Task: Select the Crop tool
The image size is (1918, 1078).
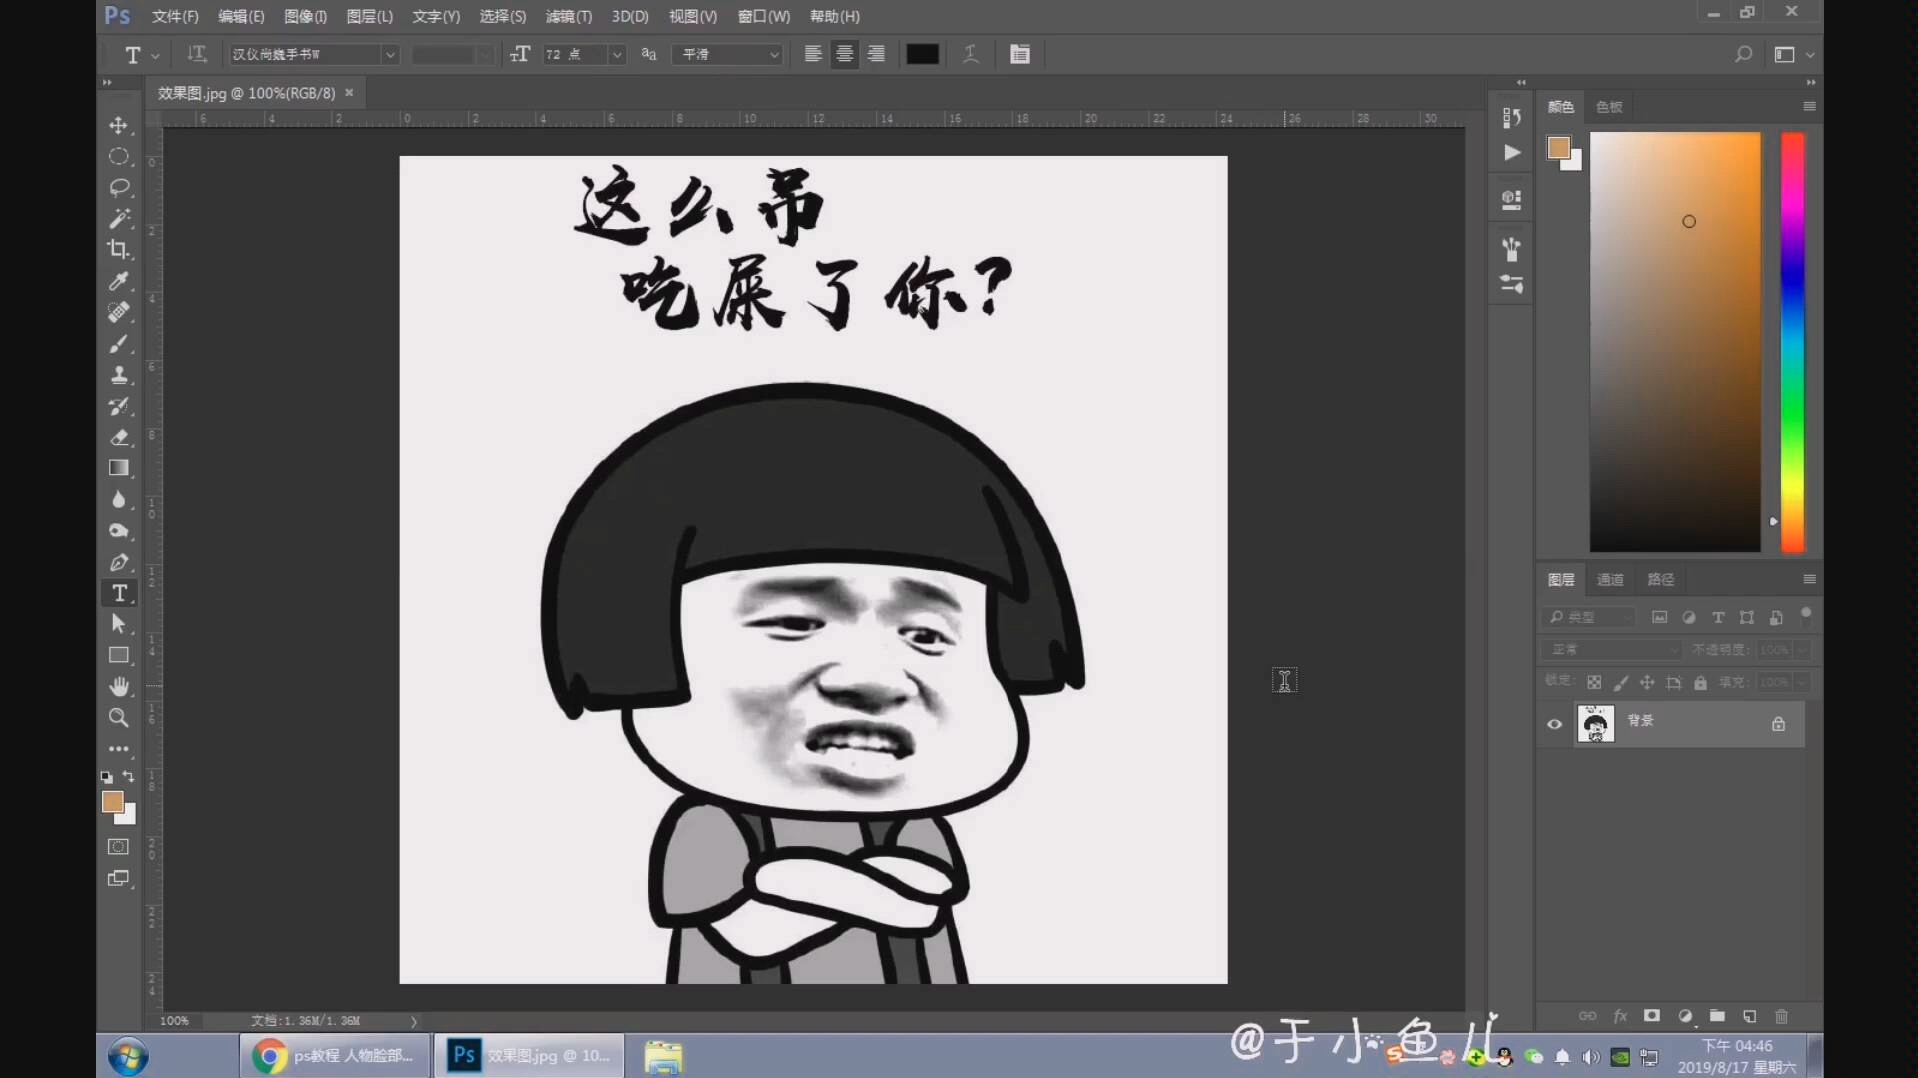Action: (x=119, y=249)
